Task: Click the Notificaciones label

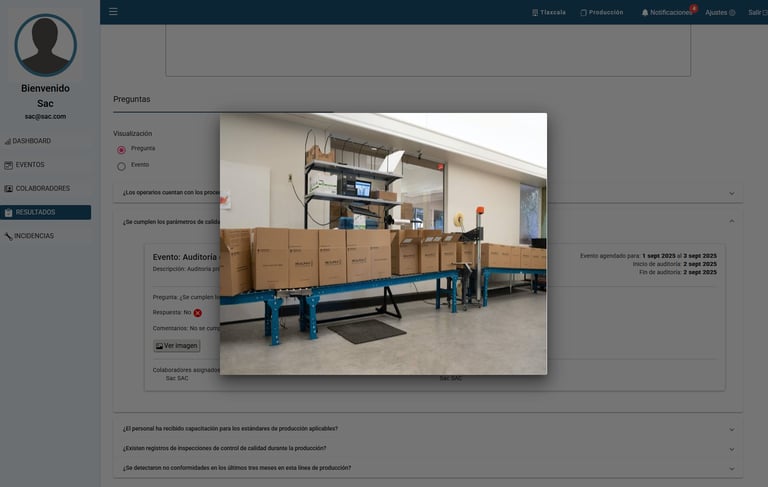Action: (x=671, y=13)
